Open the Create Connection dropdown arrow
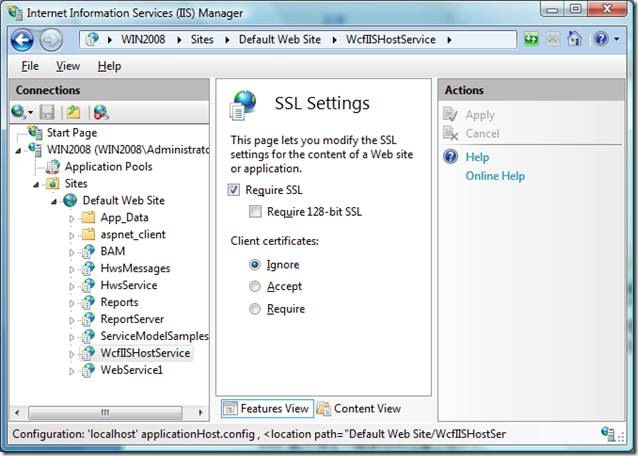 (x=31, y=112)
